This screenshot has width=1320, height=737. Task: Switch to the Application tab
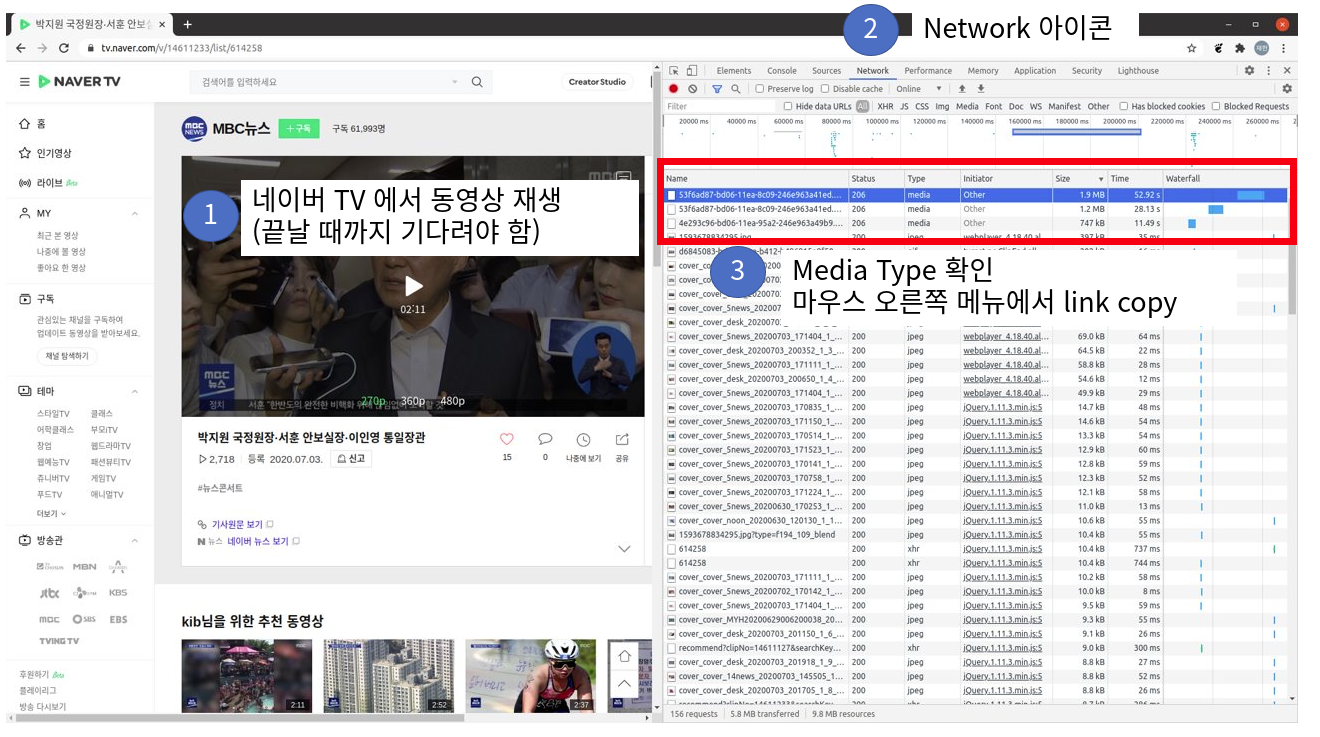1035,71
